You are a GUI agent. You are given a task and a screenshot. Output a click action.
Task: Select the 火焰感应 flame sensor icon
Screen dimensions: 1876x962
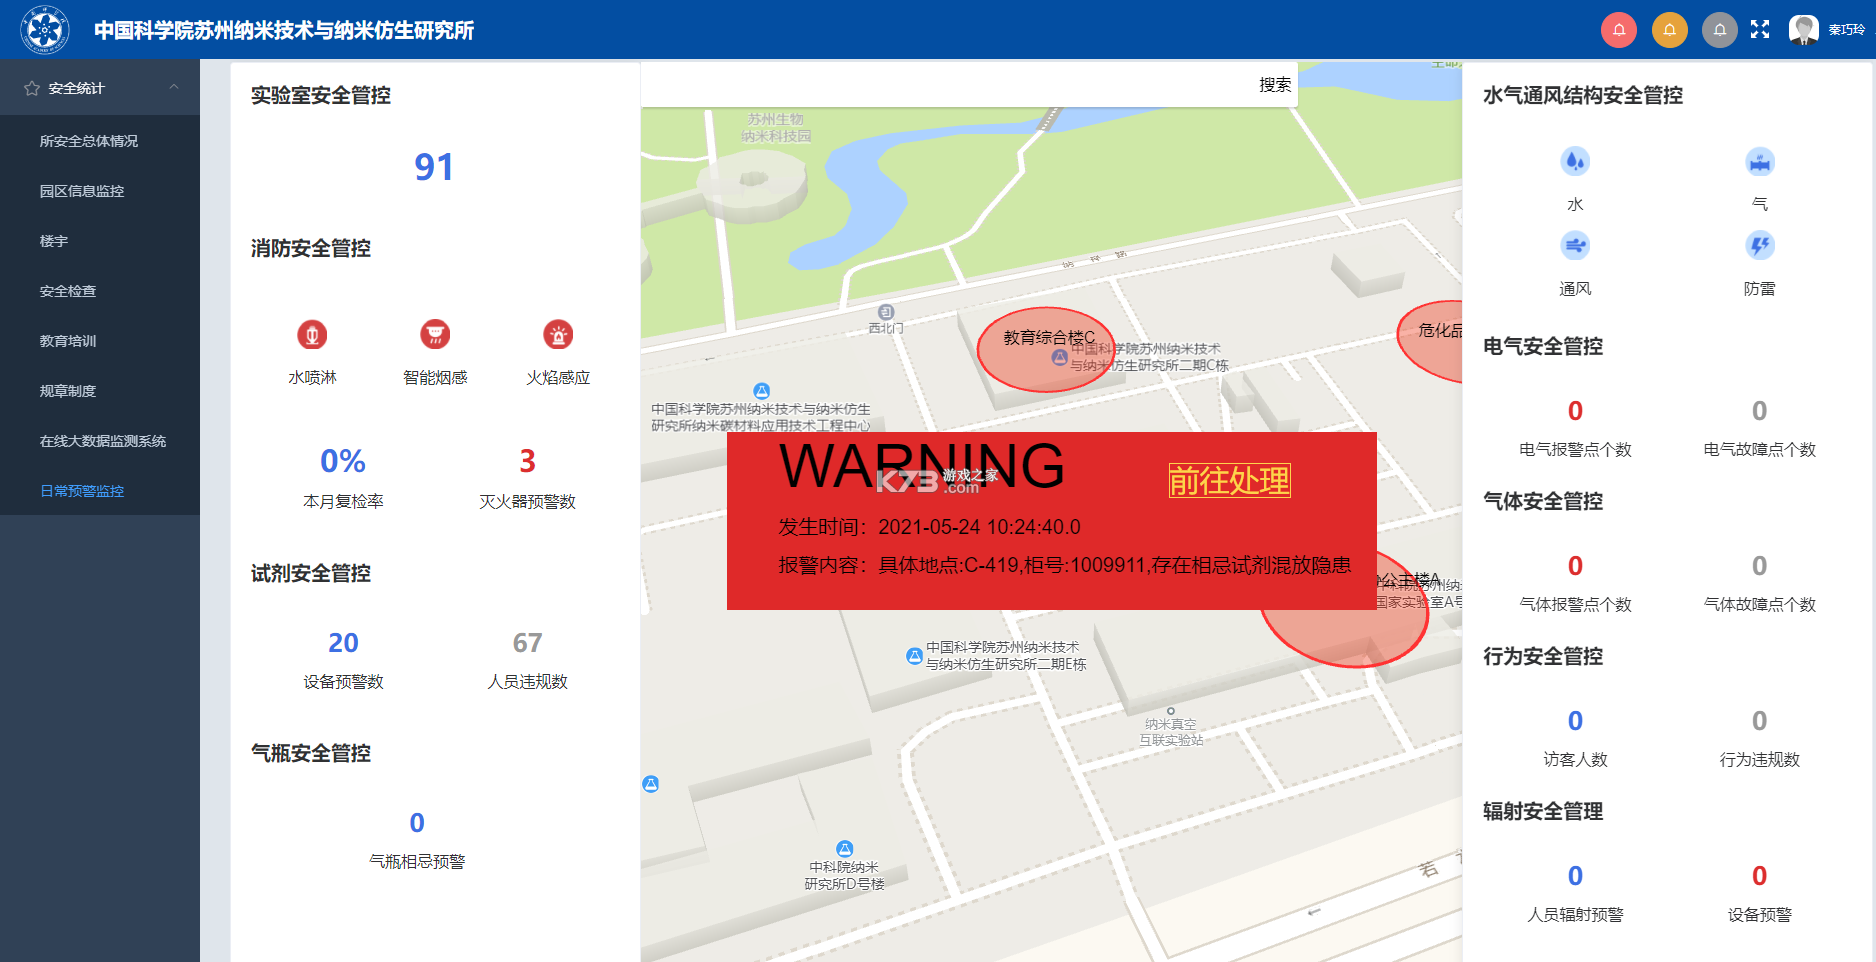point(558,335)
